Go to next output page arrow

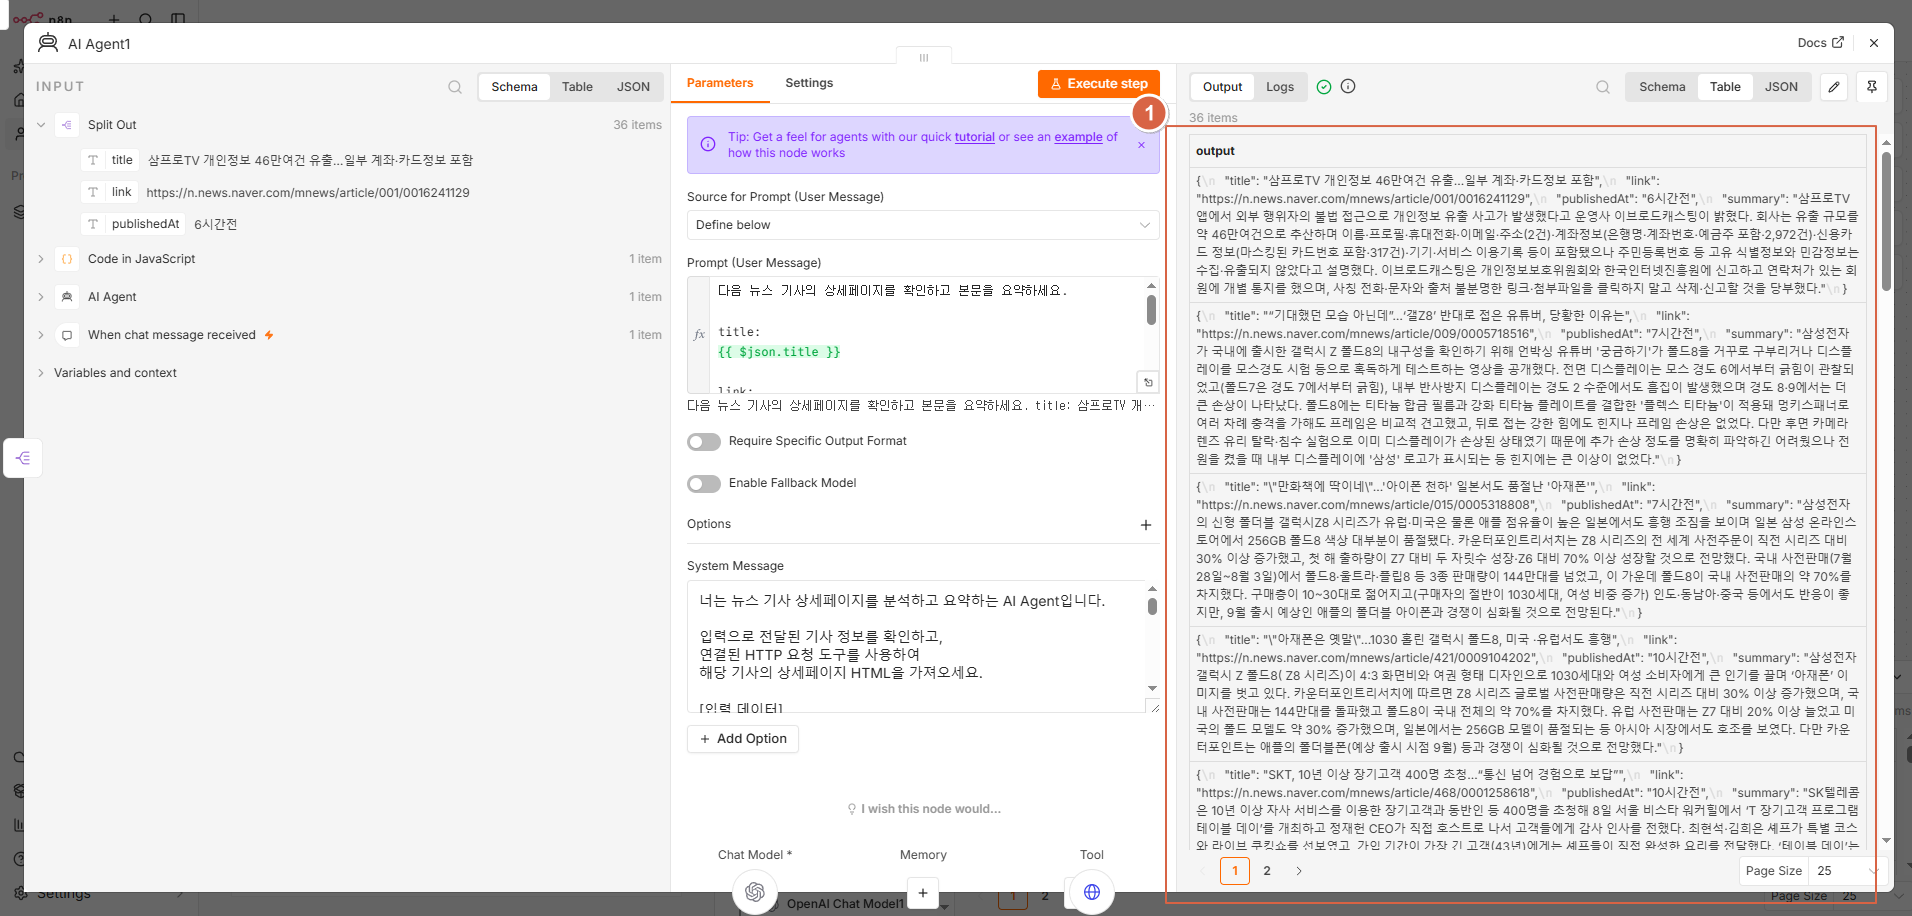tap(1299, 871)
